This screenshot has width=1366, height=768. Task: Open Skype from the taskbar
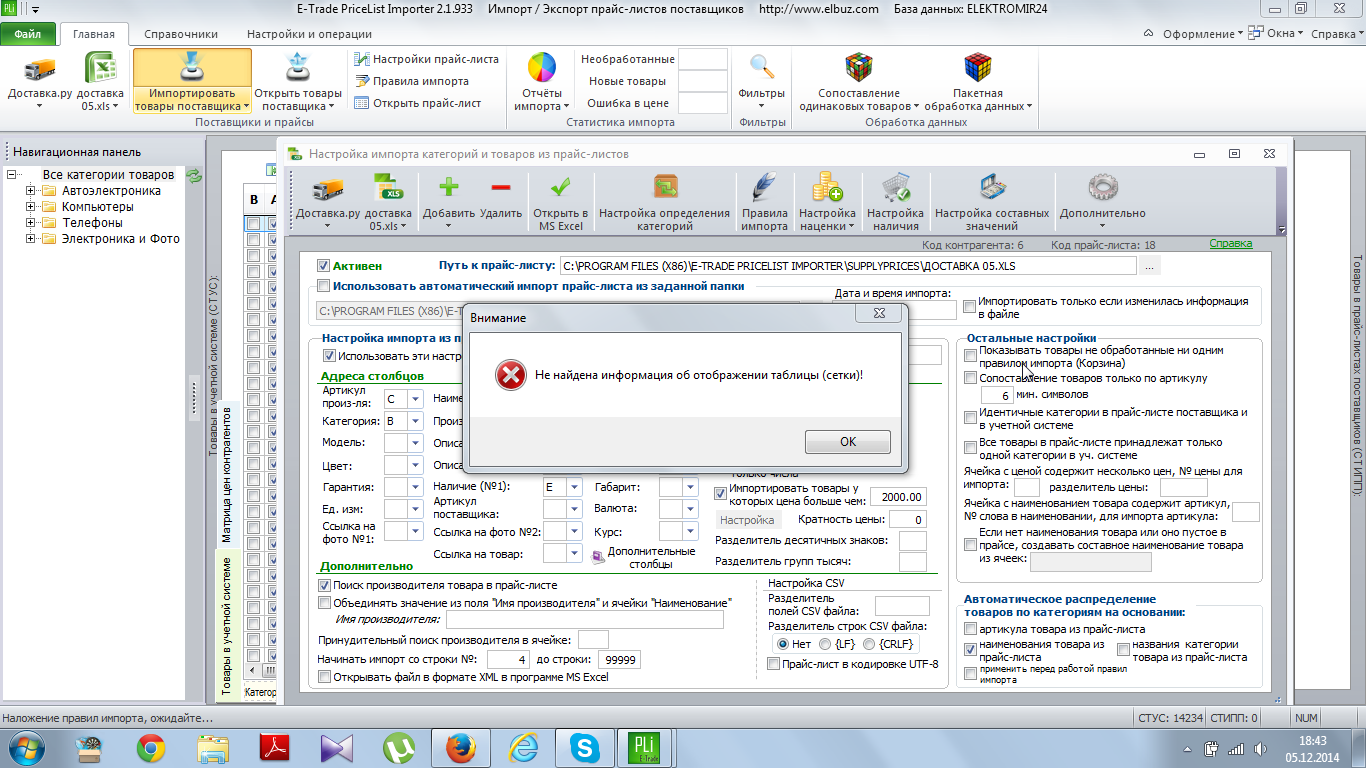584,747
